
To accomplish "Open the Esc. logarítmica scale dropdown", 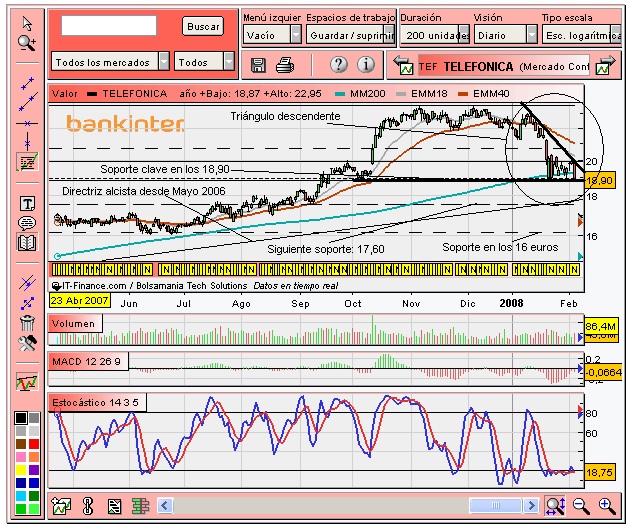I will click(582, 35).
